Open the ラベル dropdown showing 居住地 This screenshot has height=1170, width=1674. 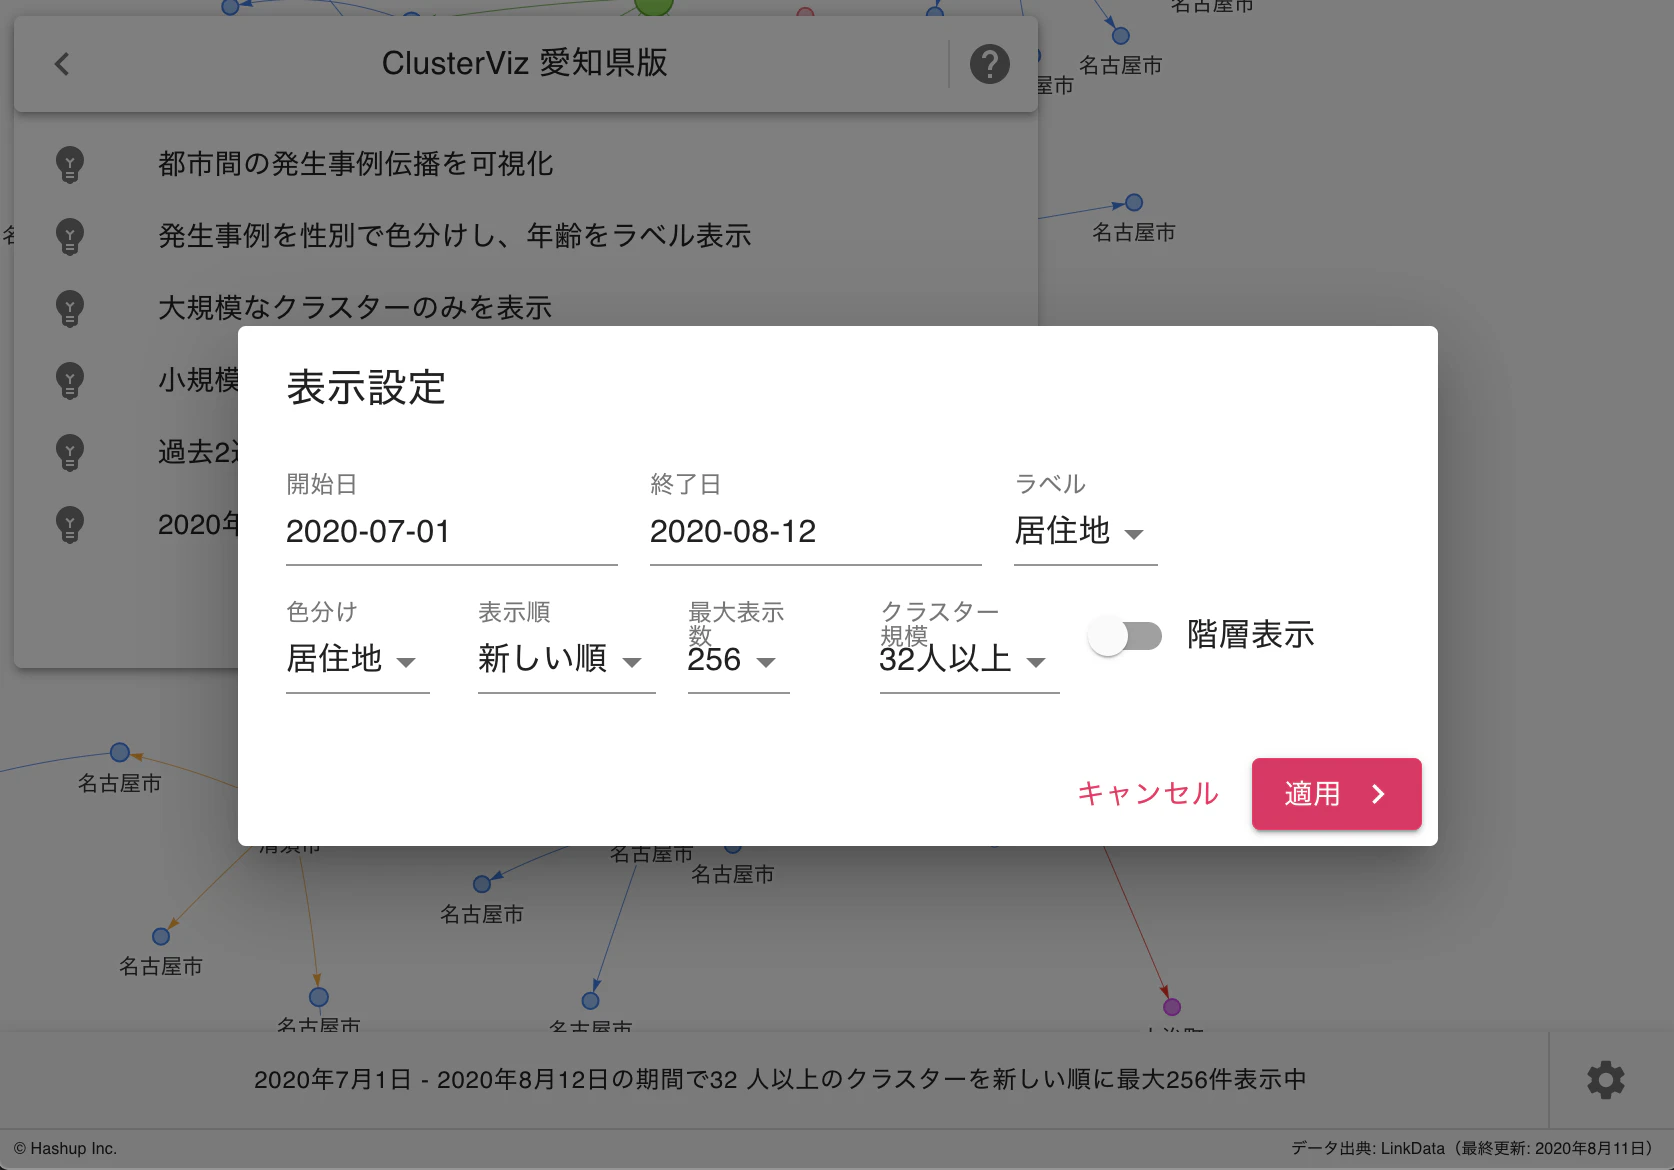point(1085,531)
